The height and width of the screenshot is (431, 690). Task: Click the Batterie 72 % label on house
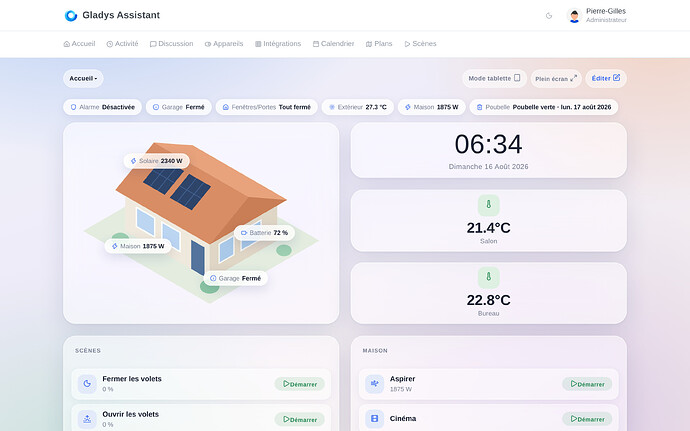(264, 233)
